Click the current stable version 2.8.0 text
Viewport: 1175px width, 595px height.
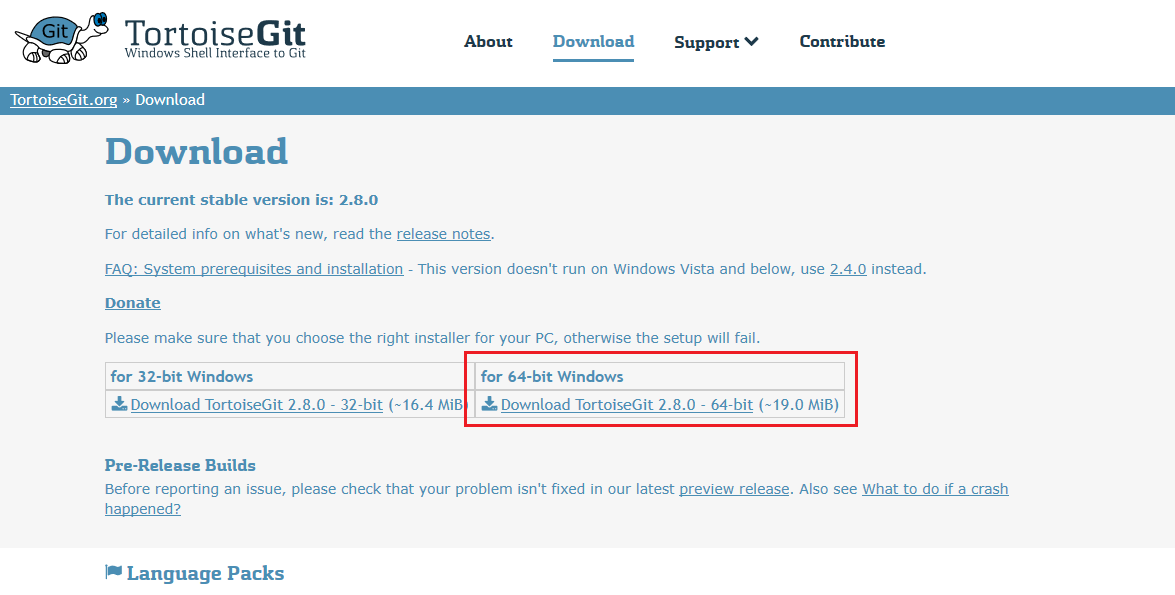coord(241,199)
